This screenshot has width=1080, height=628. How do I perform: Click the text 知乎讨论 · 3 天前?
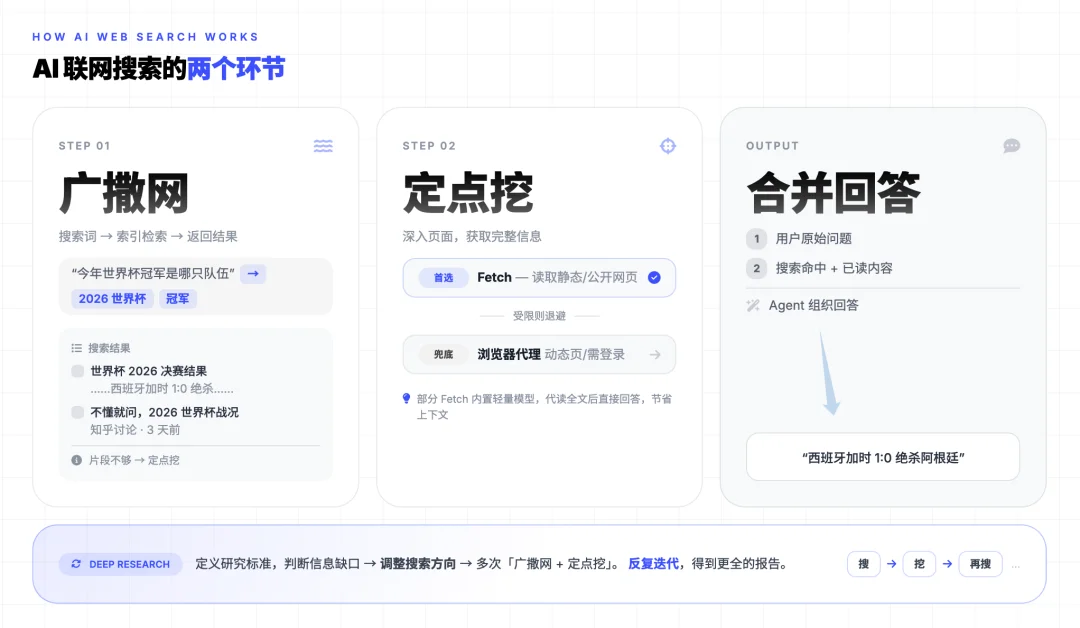pos(135,430)
